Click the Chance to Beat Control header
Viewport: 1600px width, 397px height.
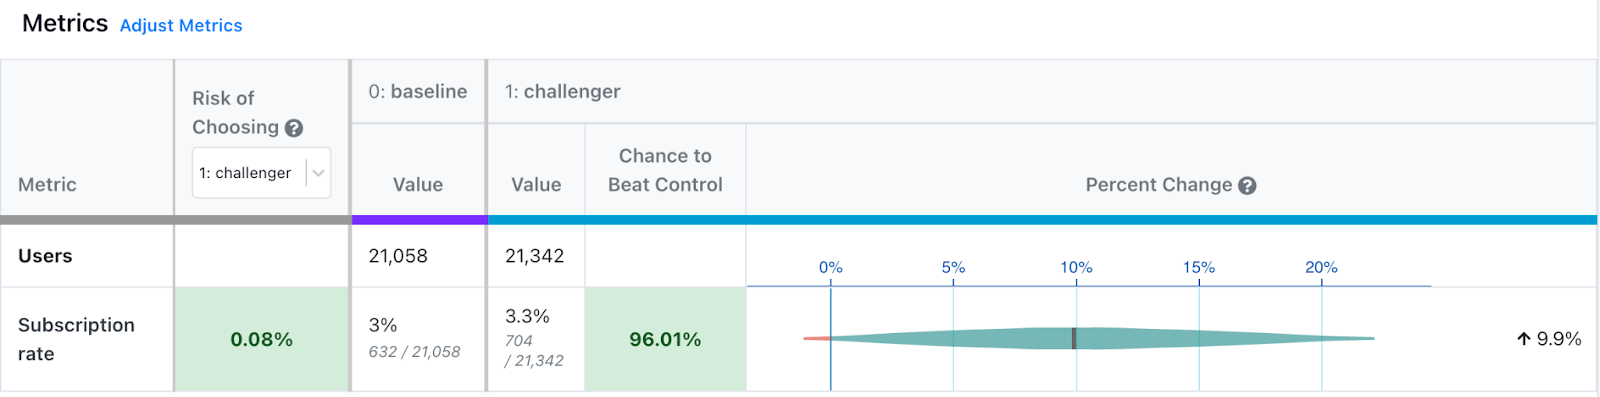[665, 170]
